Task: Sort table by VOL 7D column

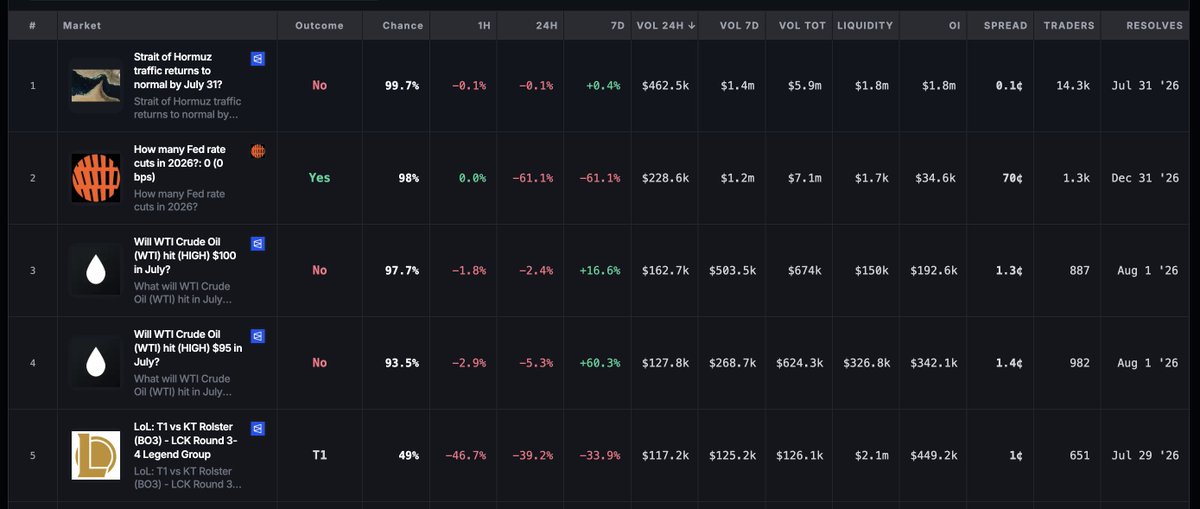Action: click(x=738, y=25)
